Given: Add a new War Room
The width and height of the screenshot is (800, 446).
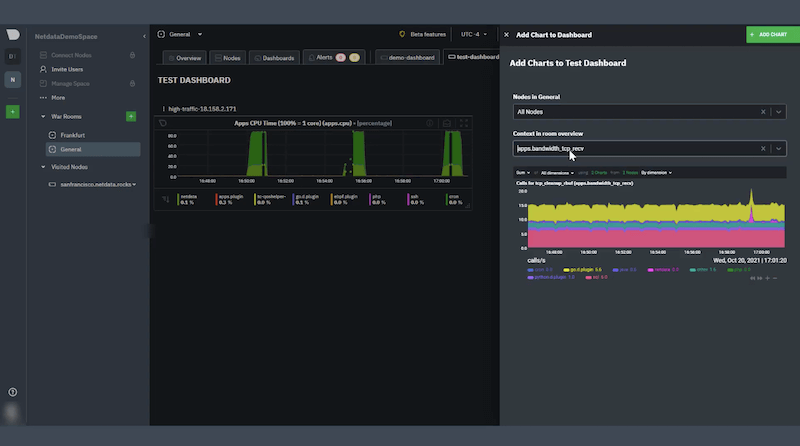Looking at the screenshot, I should tap(131, 117).
